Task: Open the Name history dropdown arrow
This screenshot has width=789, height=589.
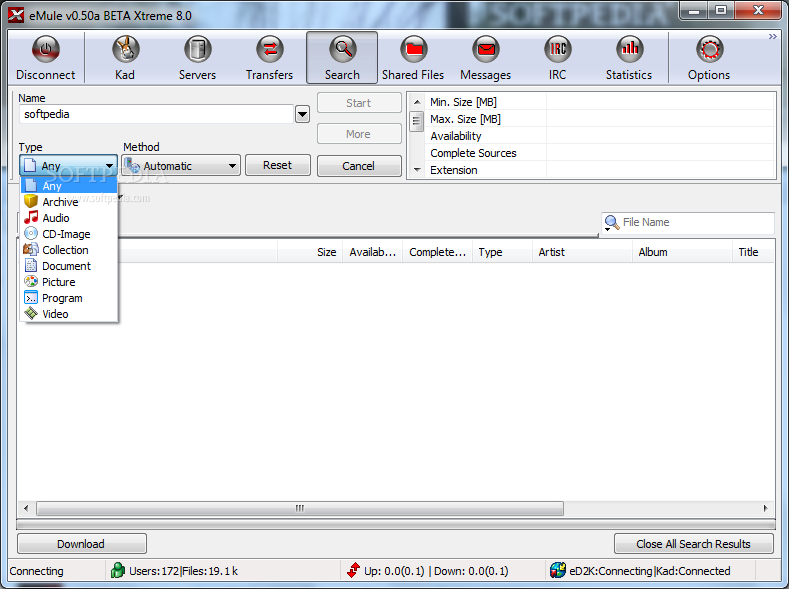Action: coord(302,115)
